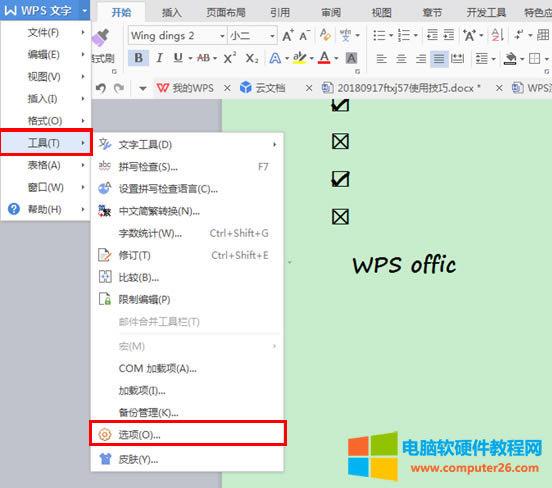Apply text highlight color

[300, 58]
